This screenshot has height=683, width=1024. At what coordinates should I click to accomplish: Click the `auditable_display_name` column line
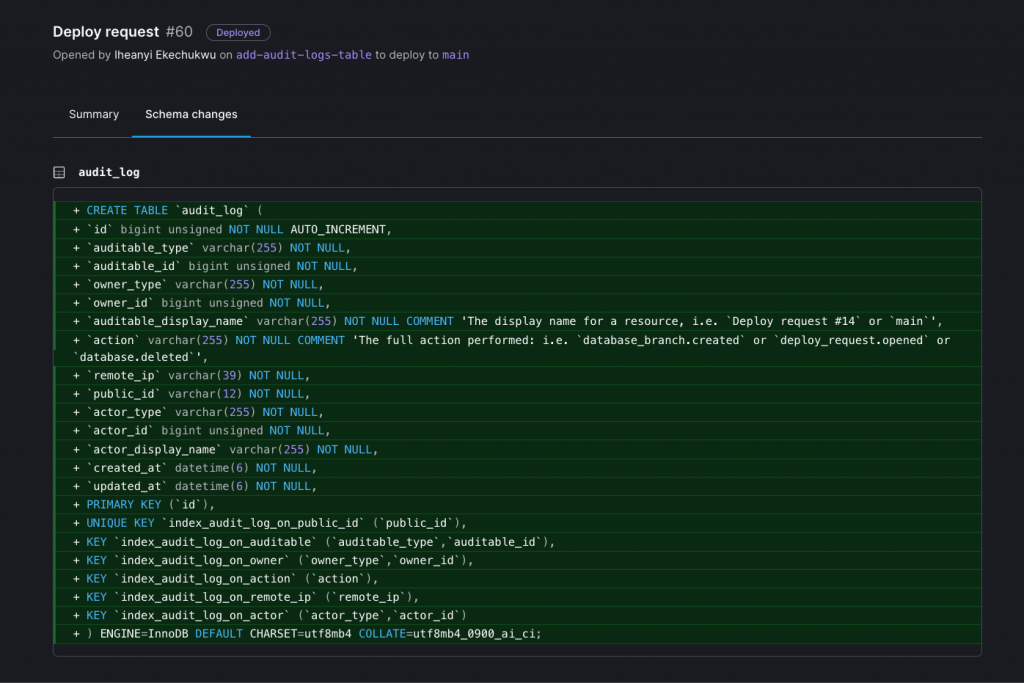517,321
